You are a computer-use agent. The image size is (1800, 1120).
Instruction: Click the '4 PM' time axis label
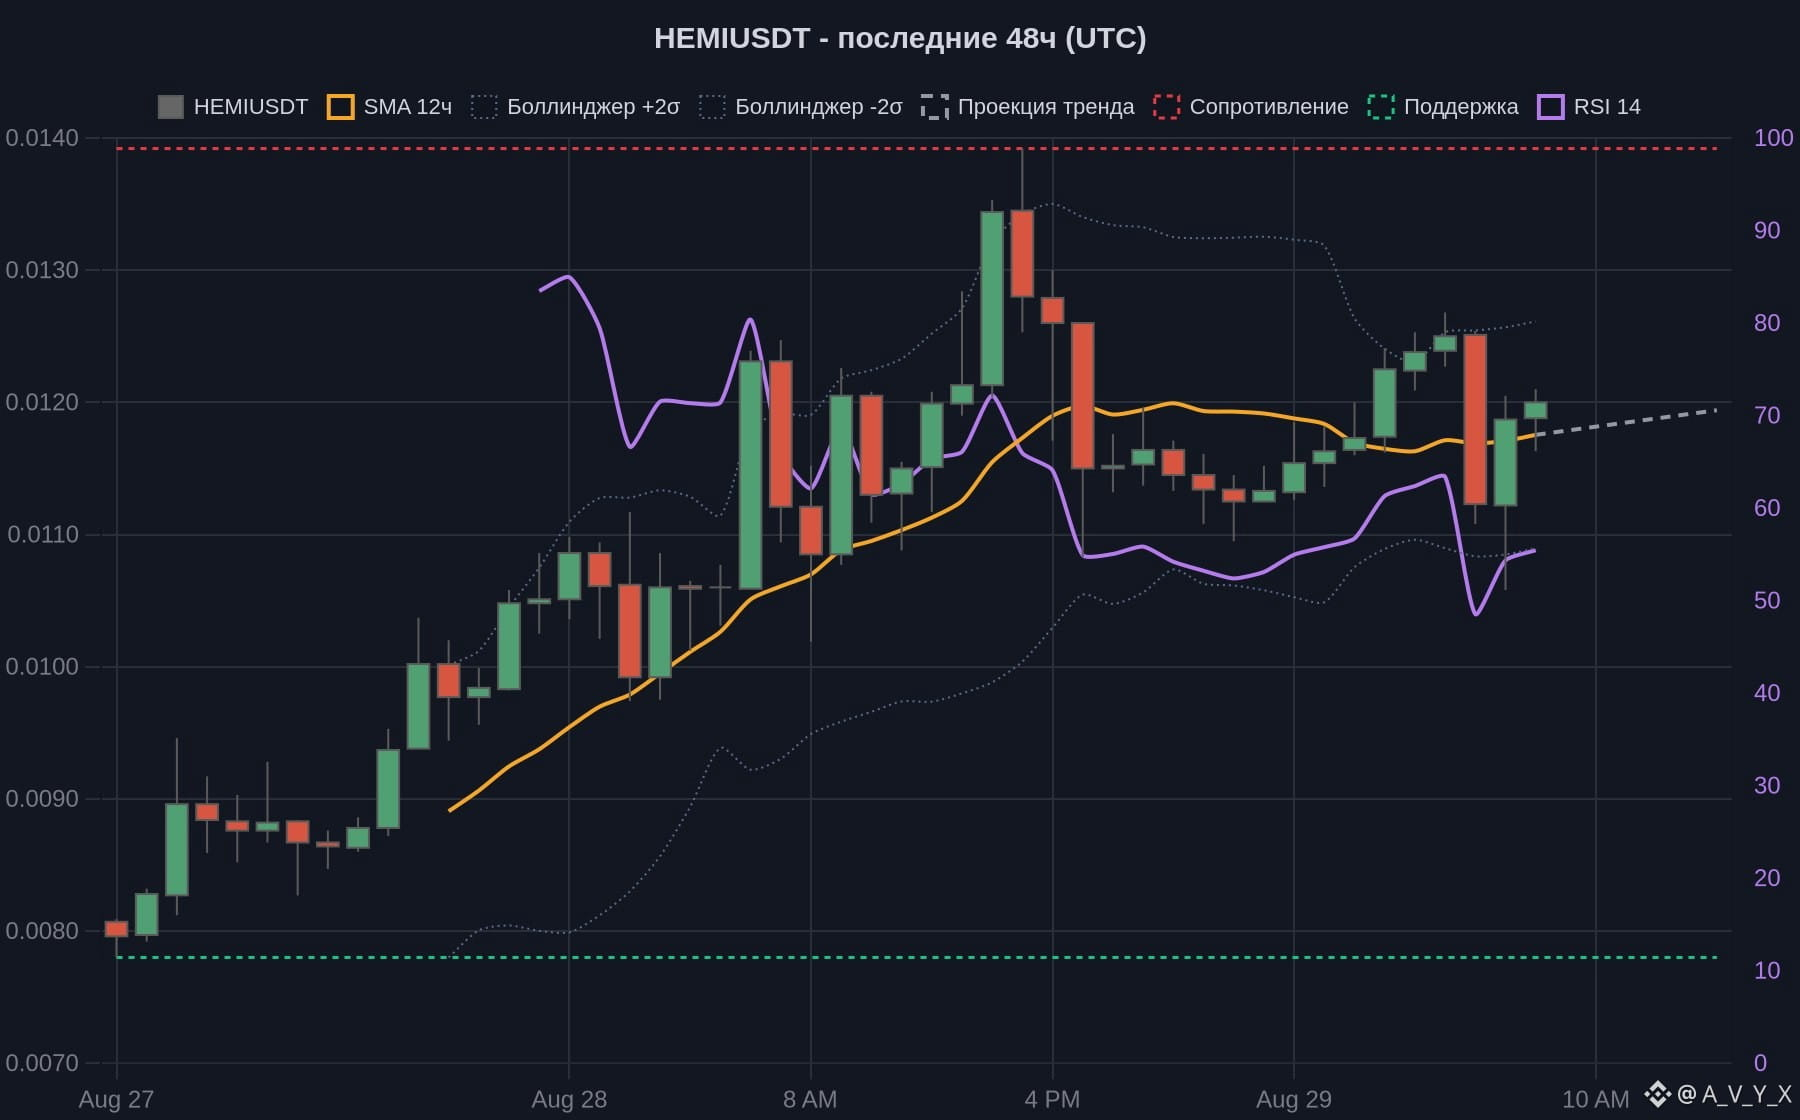1052,1100
